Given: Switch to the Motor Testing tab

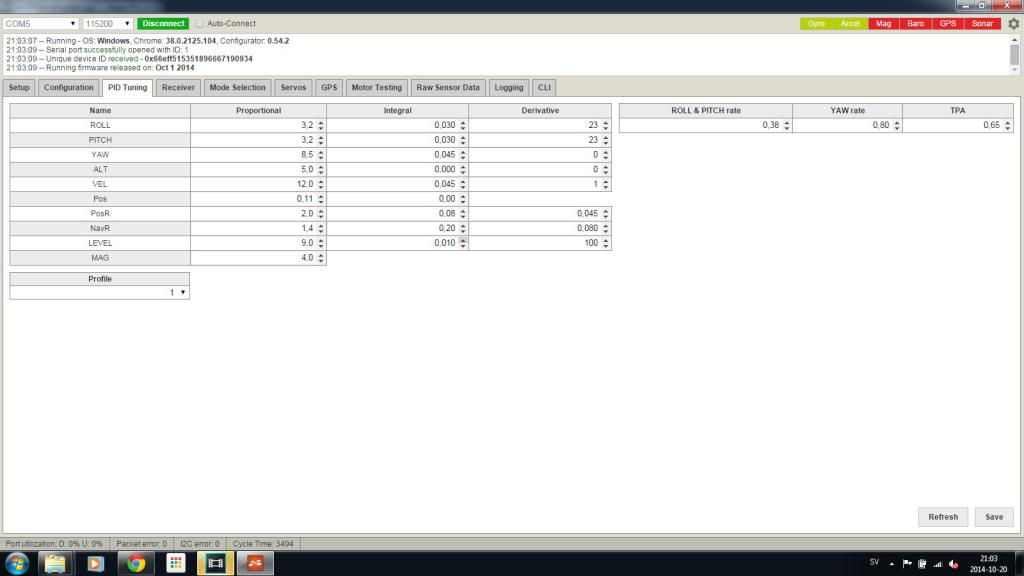Looking at the screenshot, I should (377, 88).
